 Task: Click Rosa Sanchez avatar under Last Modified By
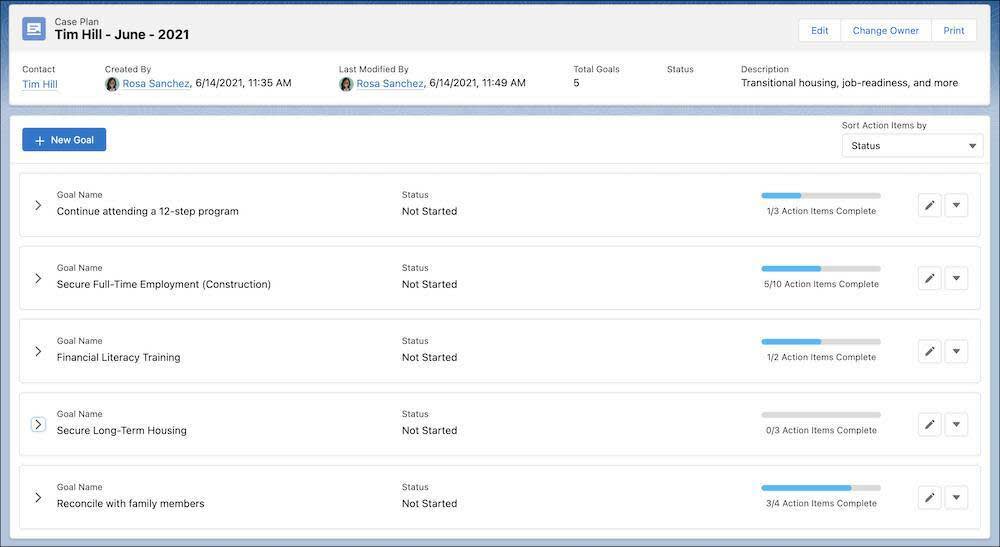346,84
